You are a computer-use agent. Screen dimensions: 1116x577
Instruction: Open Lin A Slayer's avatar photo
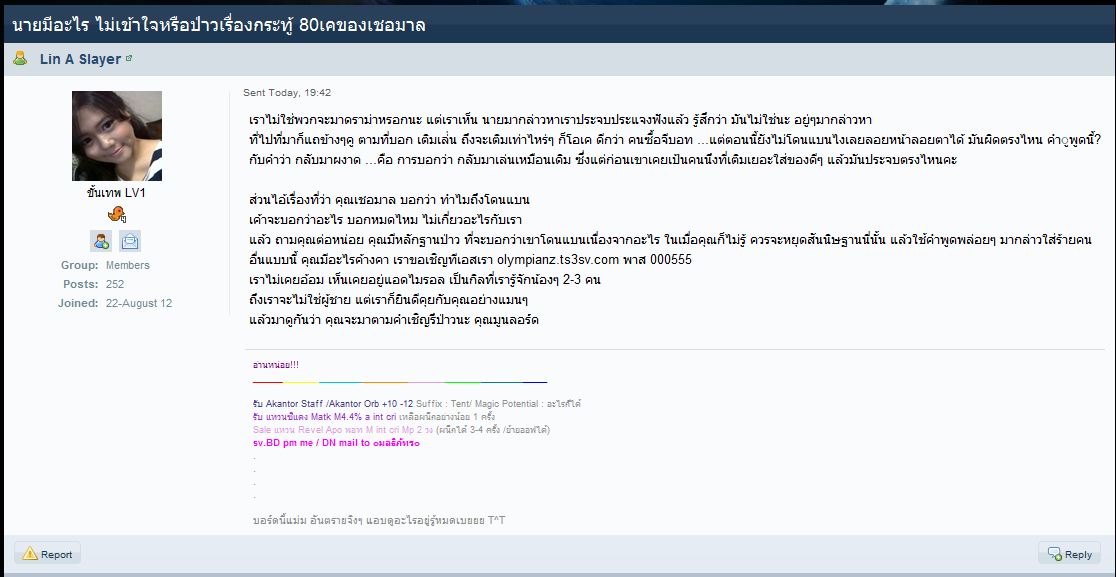(x=117, y=136)
